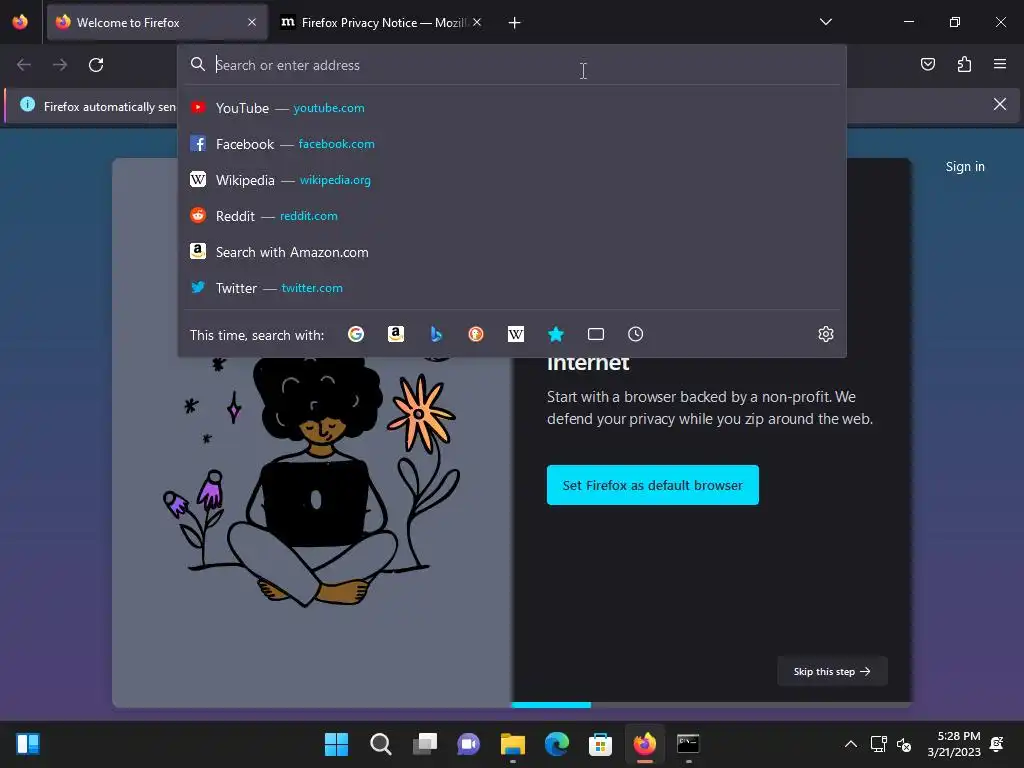Reload the current page
1024x768 pixels.
coord(96,65)
